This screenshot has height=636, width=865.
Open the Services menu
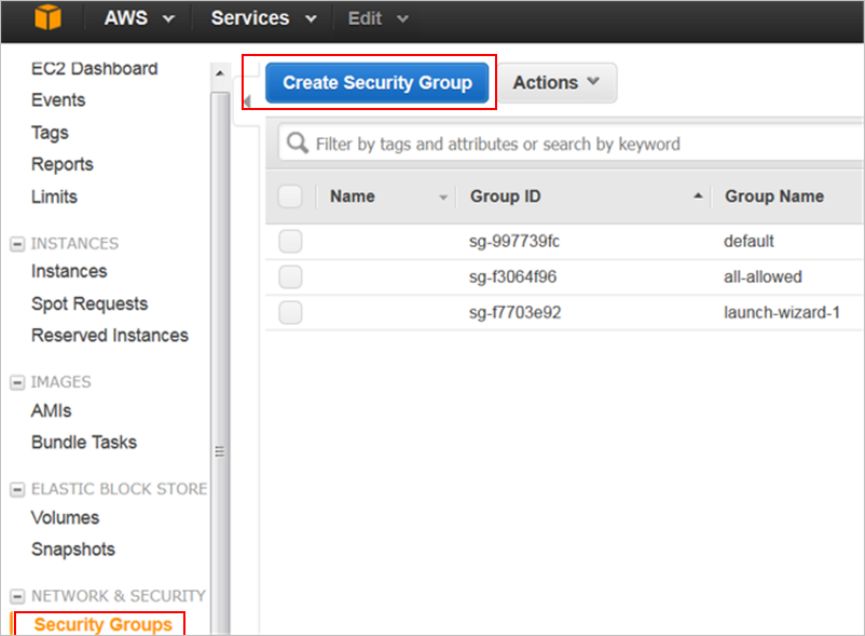[x=263, y=18]
